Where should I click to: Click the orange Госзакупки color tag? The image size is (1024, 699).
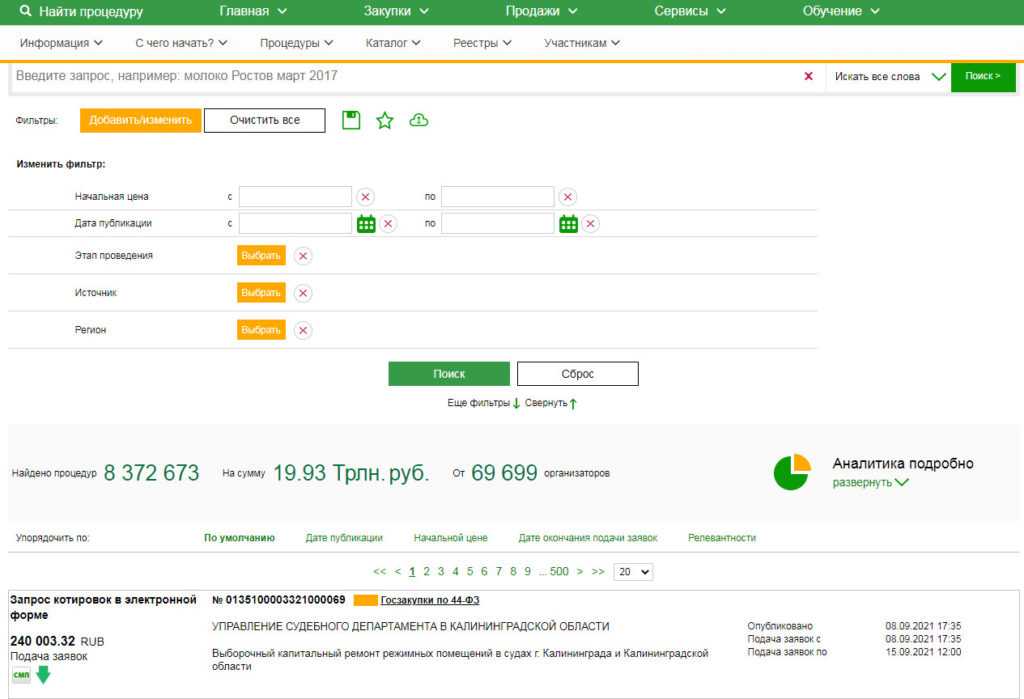click(x=365, y=600)
